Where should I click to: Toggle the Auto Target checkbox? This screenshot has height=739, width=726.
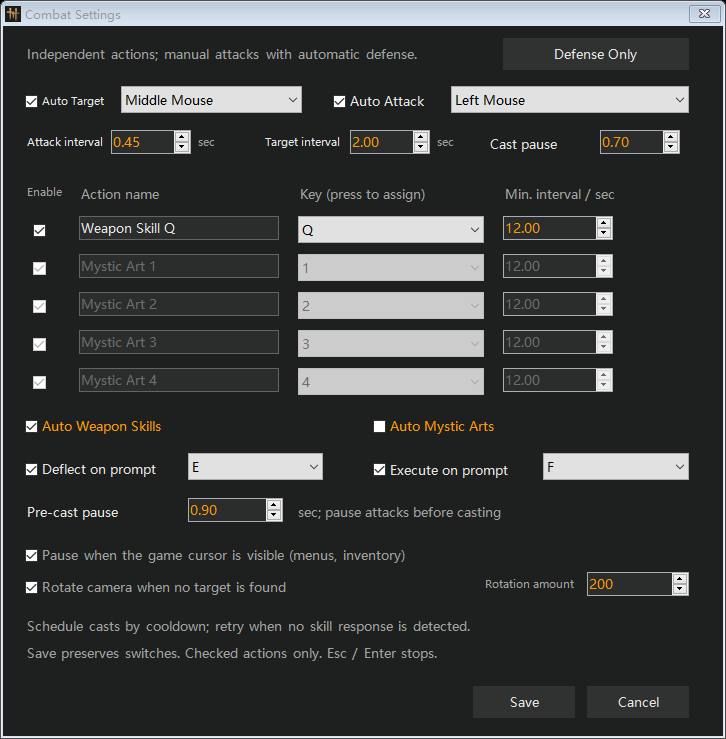(x=32, y=101)
